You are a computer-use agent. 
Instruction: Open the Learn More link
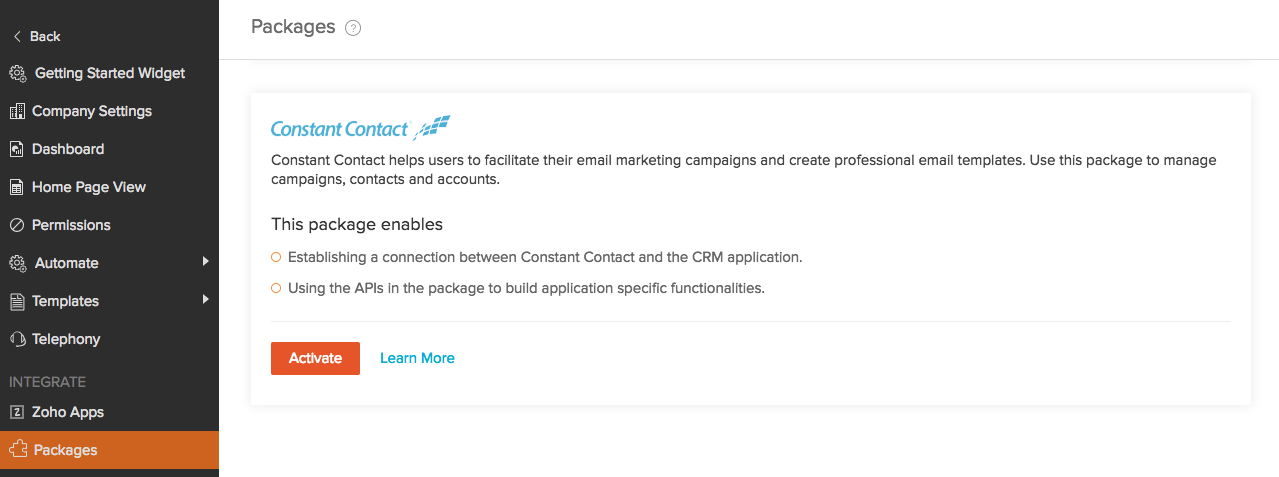click(x=417, y=358)
